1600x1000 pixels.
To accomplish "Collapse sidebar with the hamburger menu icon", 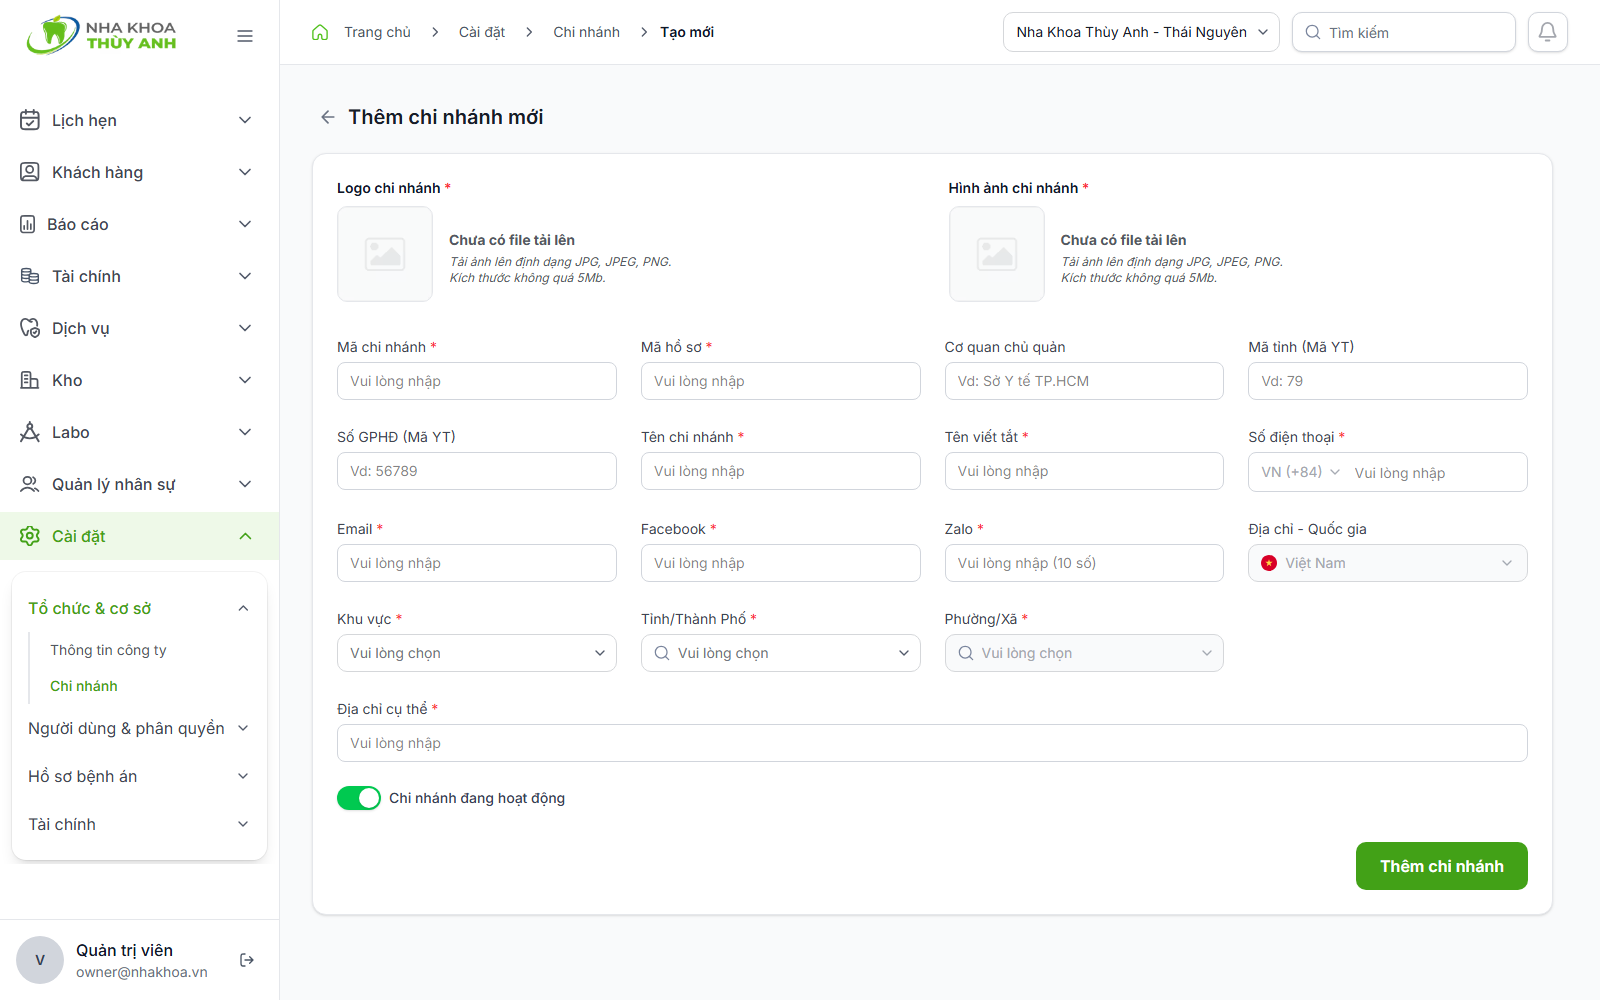I will click(x=245, y=36).
